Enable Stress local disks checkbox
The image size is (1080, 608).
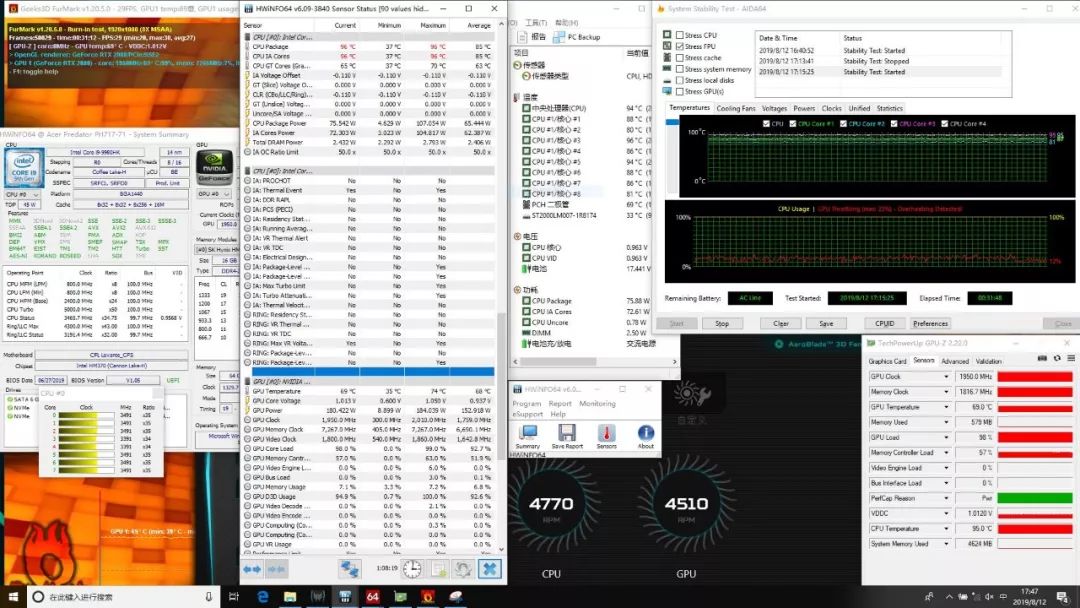[680, 80]
